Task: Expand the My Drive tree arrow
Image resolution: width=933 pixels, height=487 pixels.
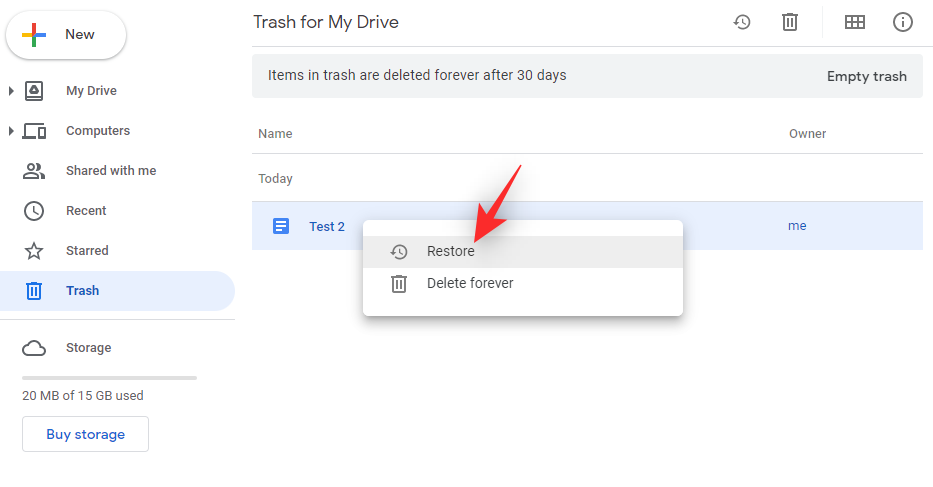Action: point(11,91)
